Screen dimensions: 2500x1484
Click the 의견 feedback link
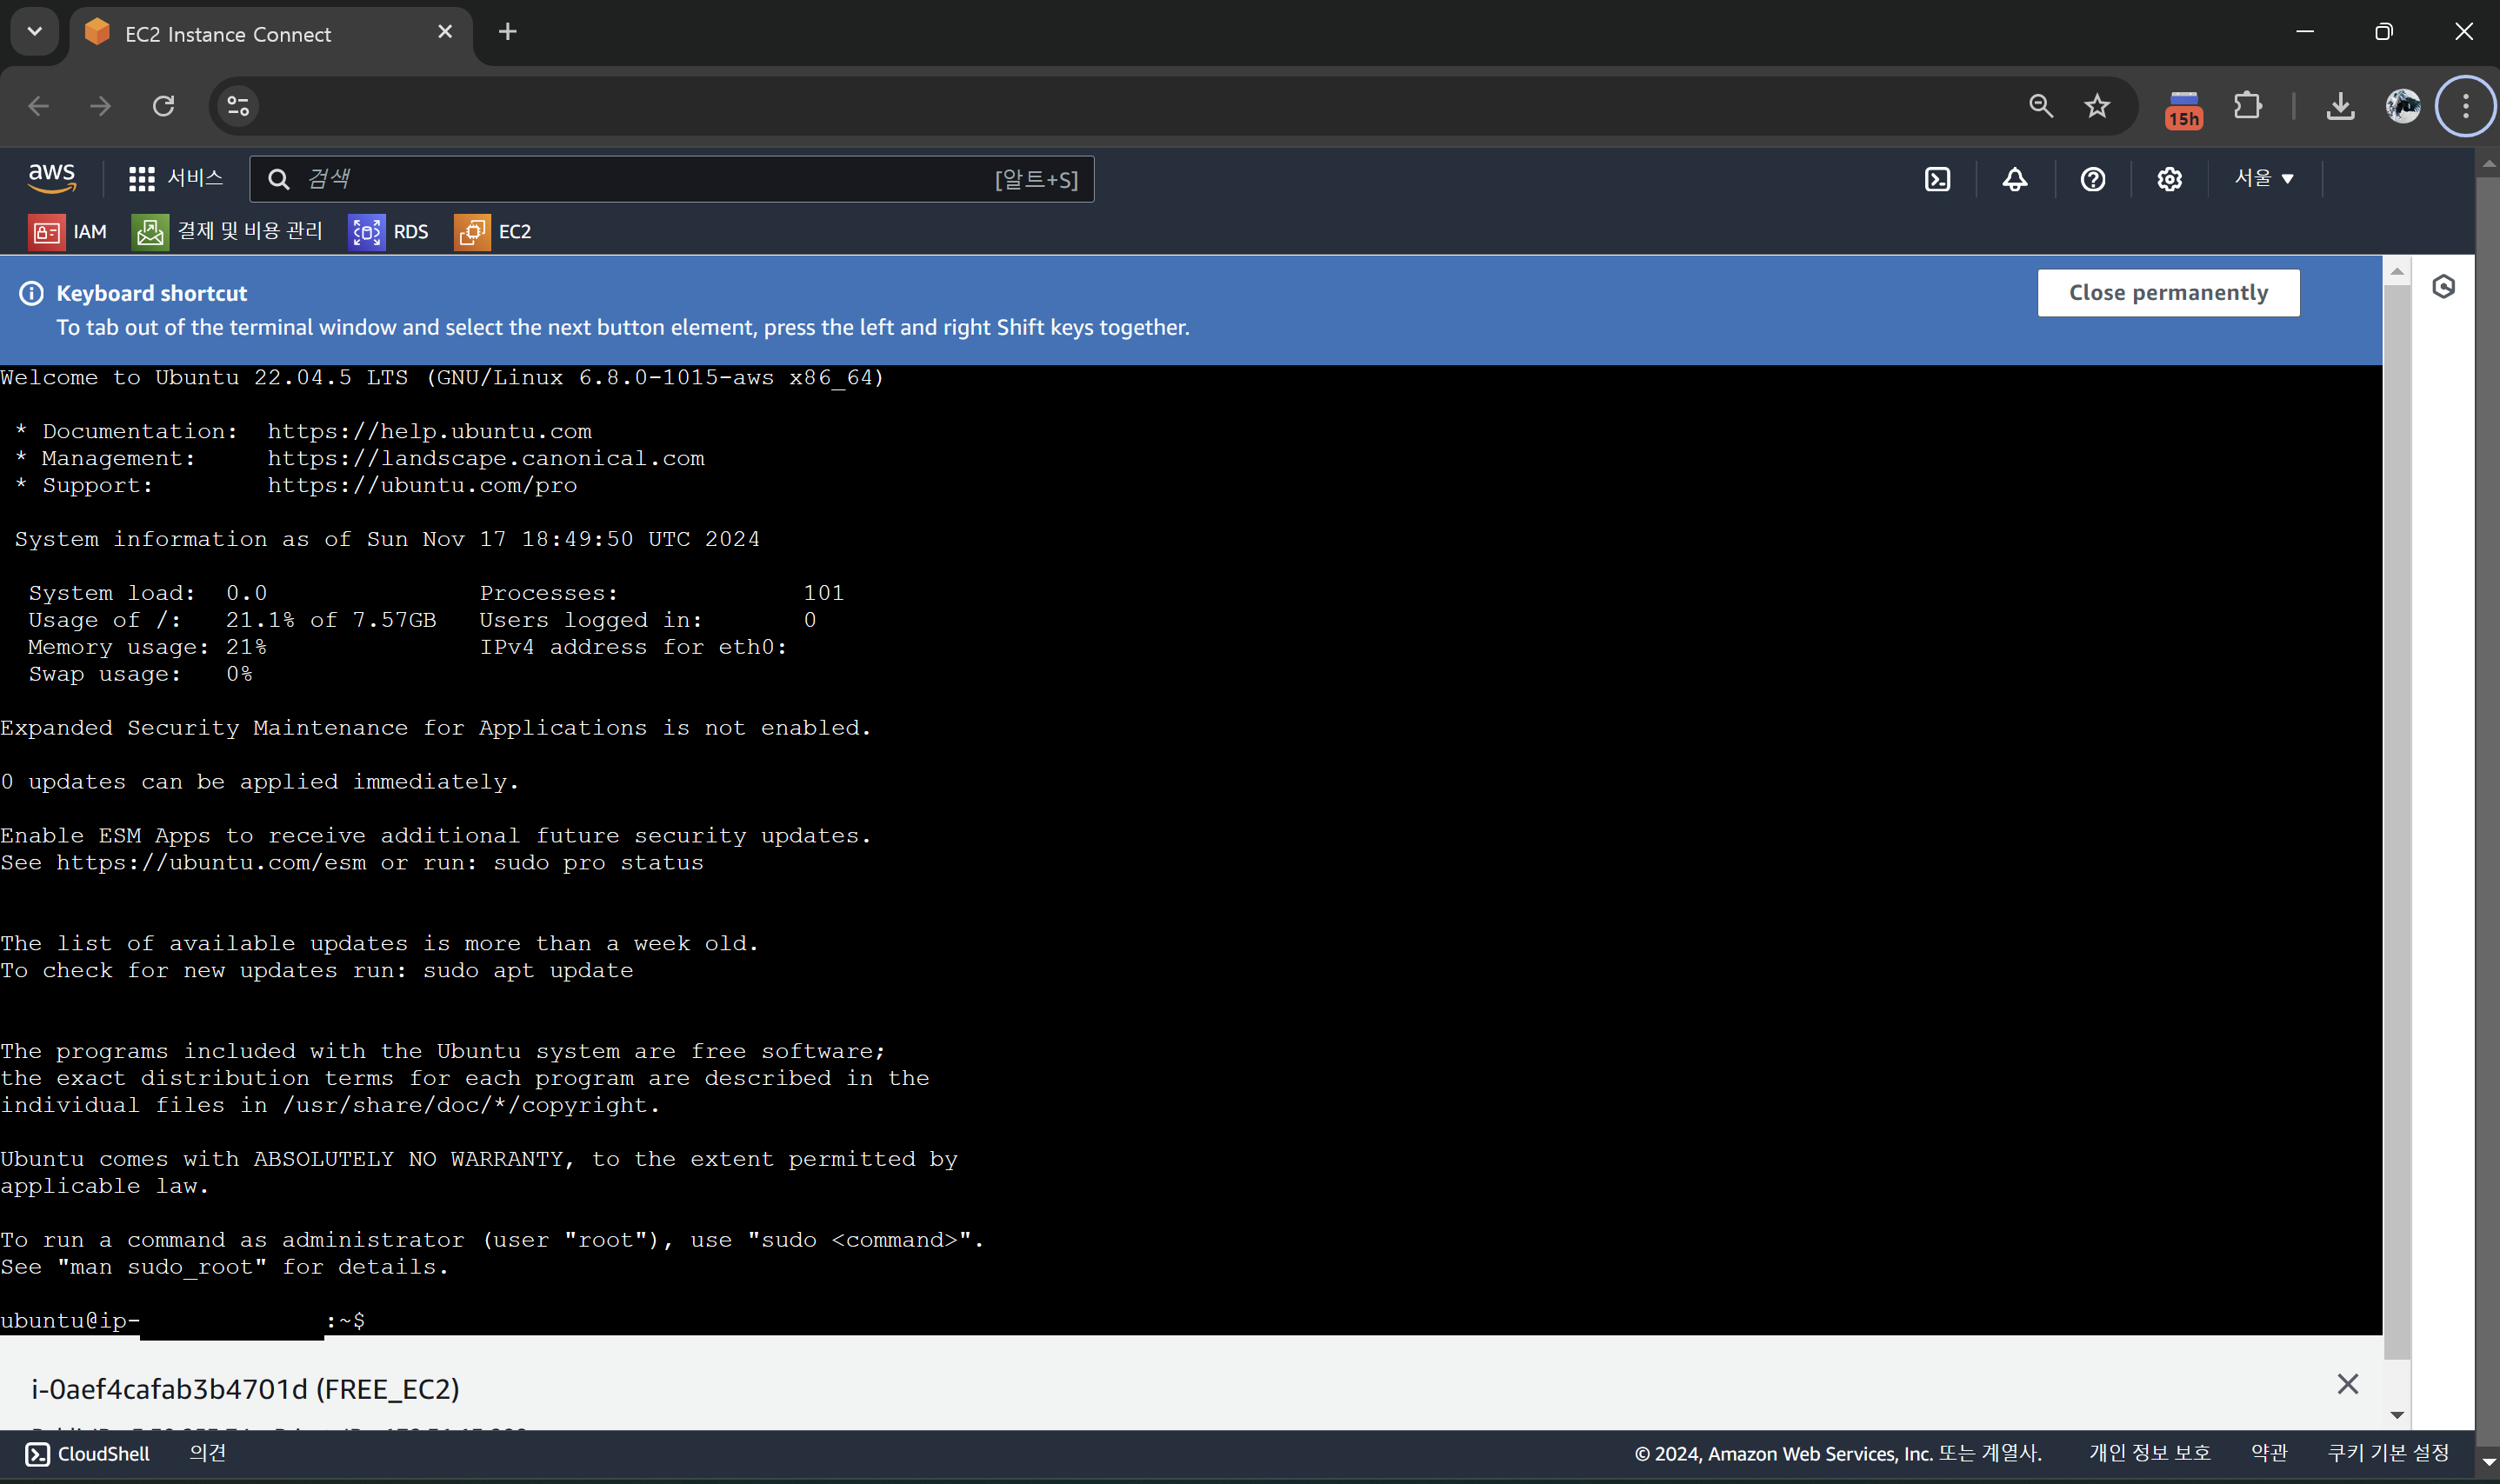pos(208,1453)
